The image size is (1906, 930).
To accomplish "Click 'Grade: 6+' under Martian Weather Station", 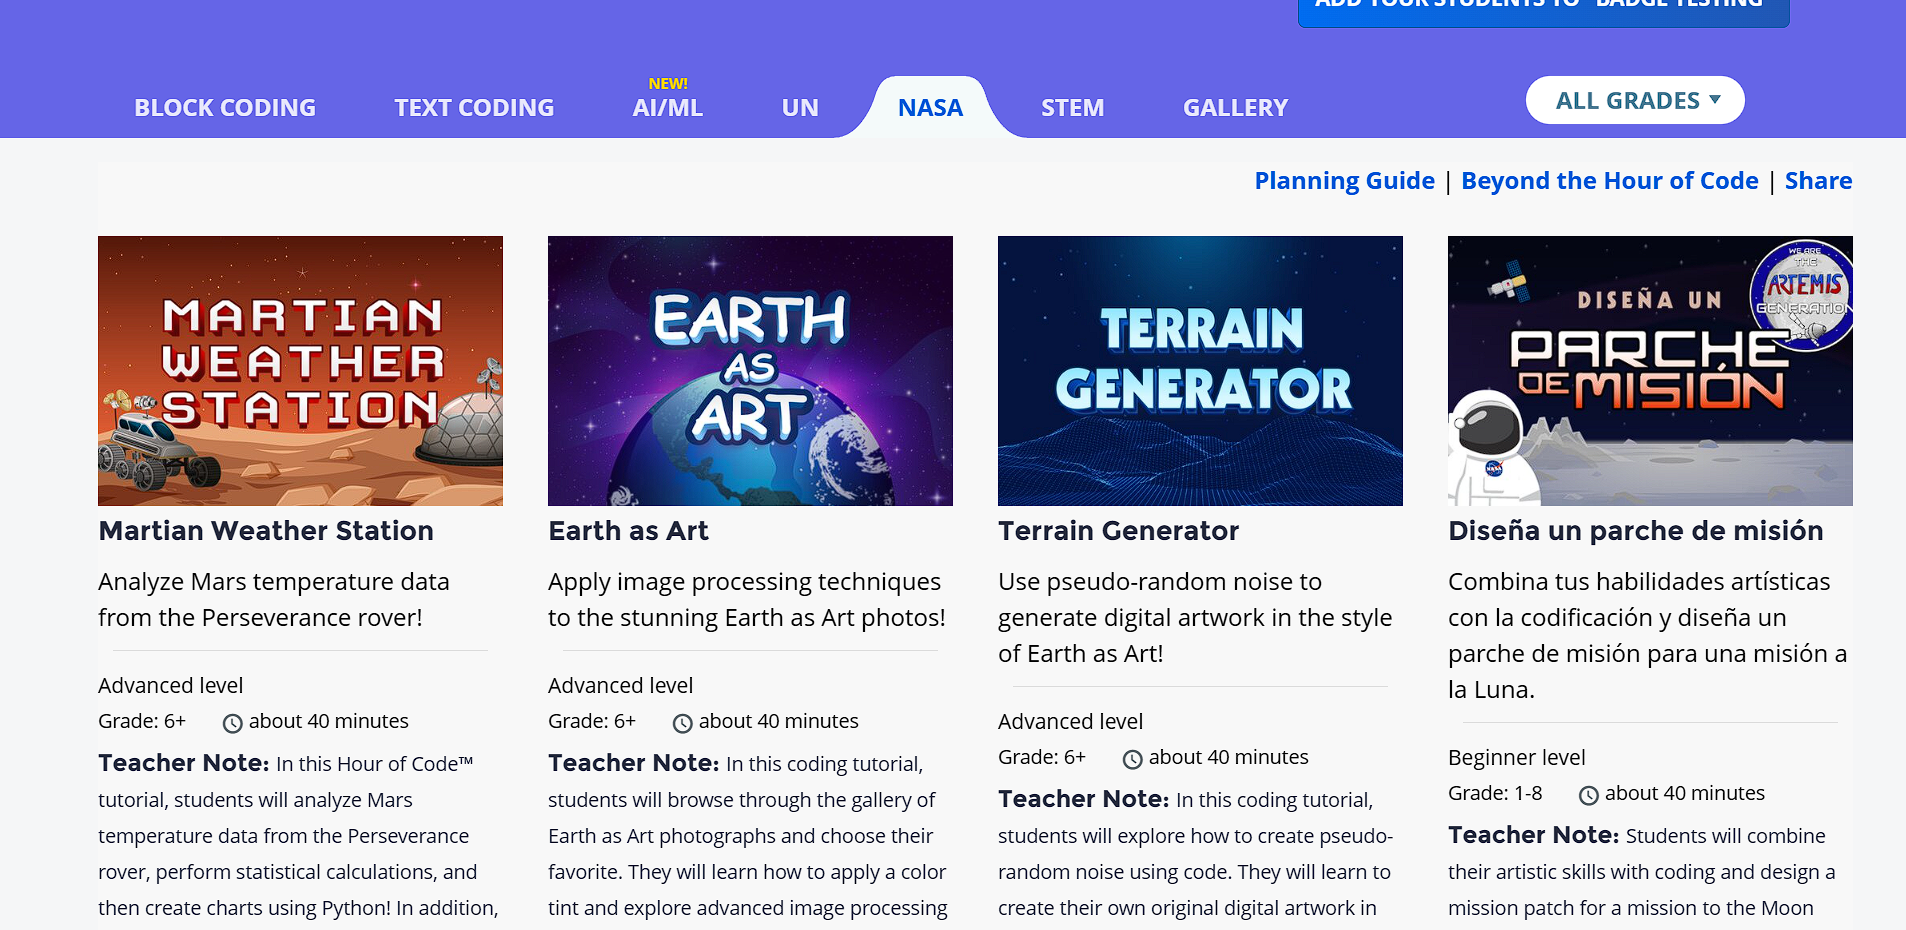I will tap(142, 721).
